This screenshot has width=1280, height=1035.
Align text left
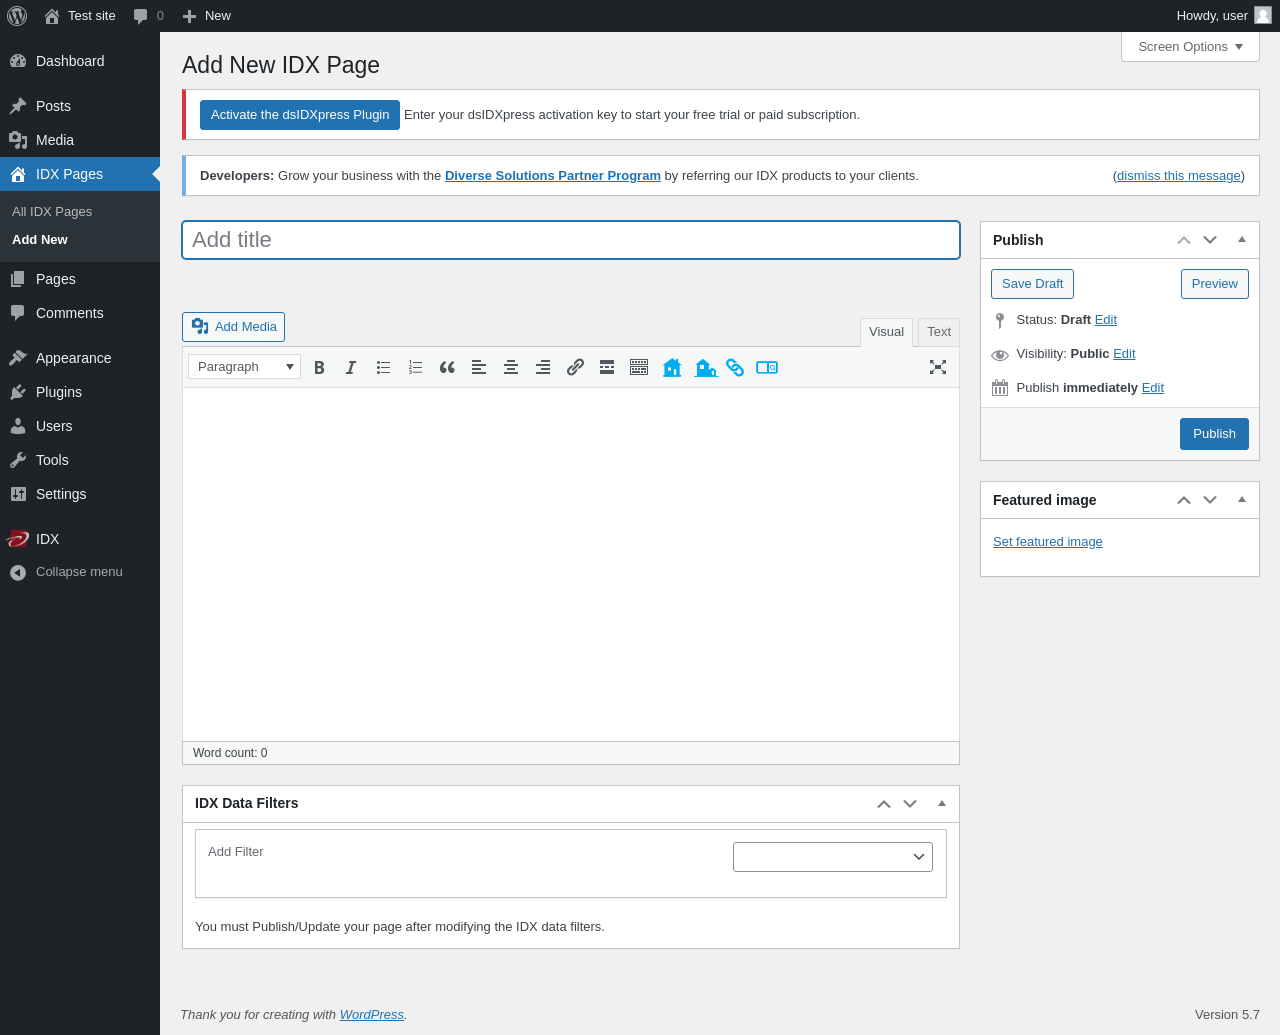[479, 367]
